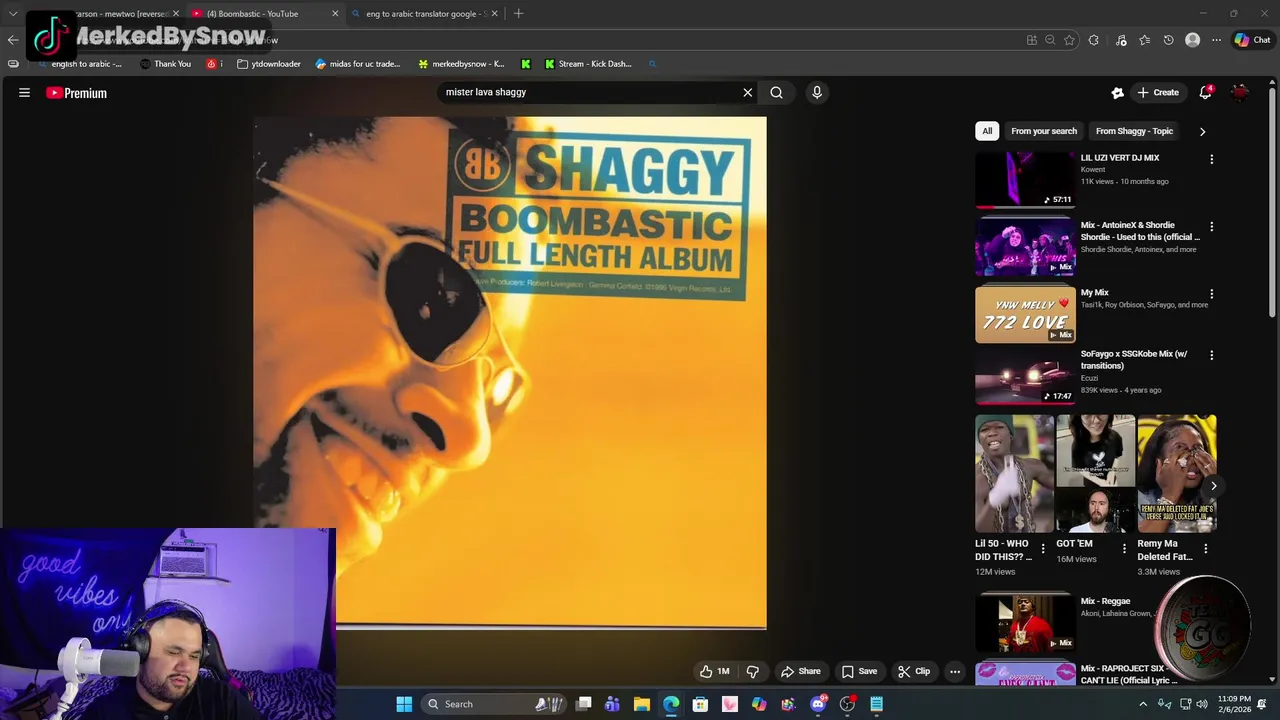1280x720 pixels.
Task: Open browser Extensions puzzle icon
Action: coord(1093,40)
